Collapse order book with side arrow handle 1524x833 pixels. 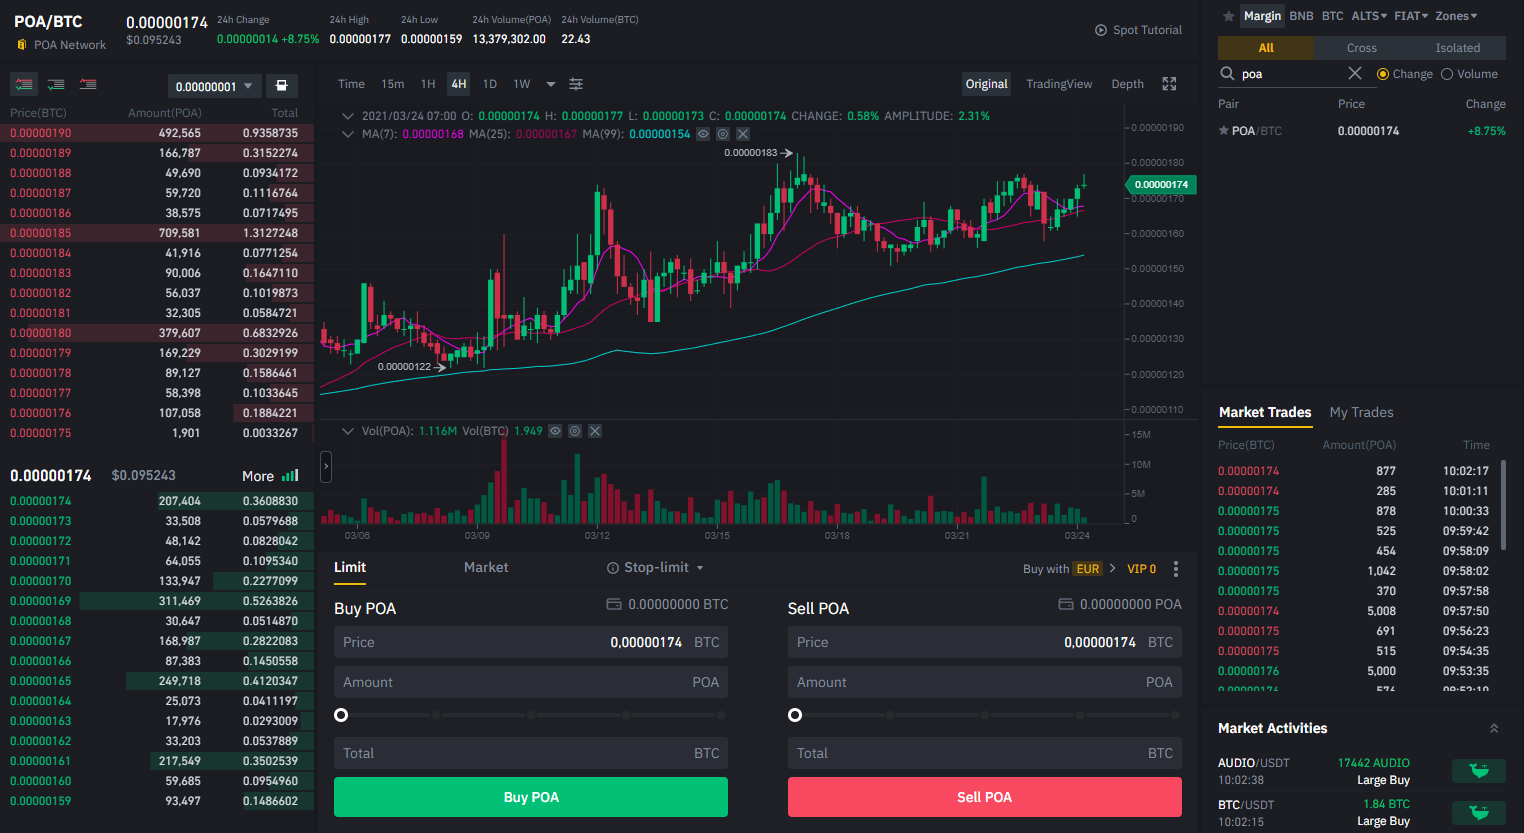326,466
